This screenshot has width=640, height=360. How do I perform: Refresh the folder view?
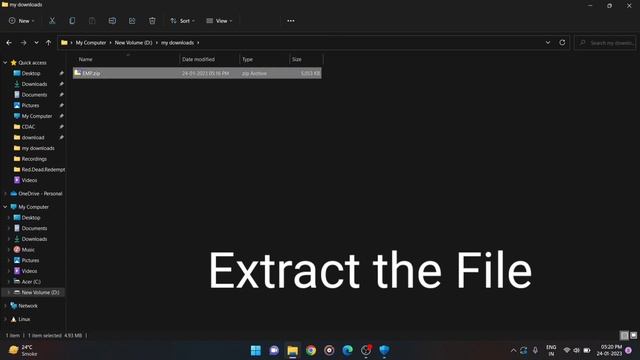tap(562, 42)
